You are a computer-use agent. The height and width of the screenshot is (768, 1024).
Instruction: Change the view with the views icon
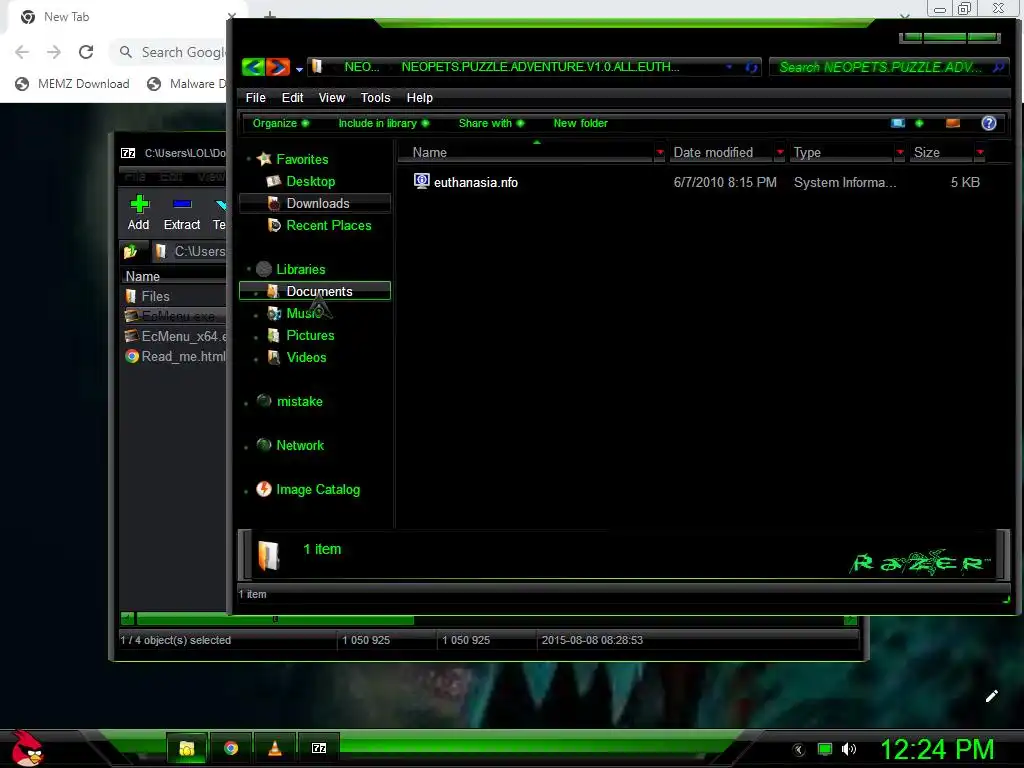pos(898,123)
